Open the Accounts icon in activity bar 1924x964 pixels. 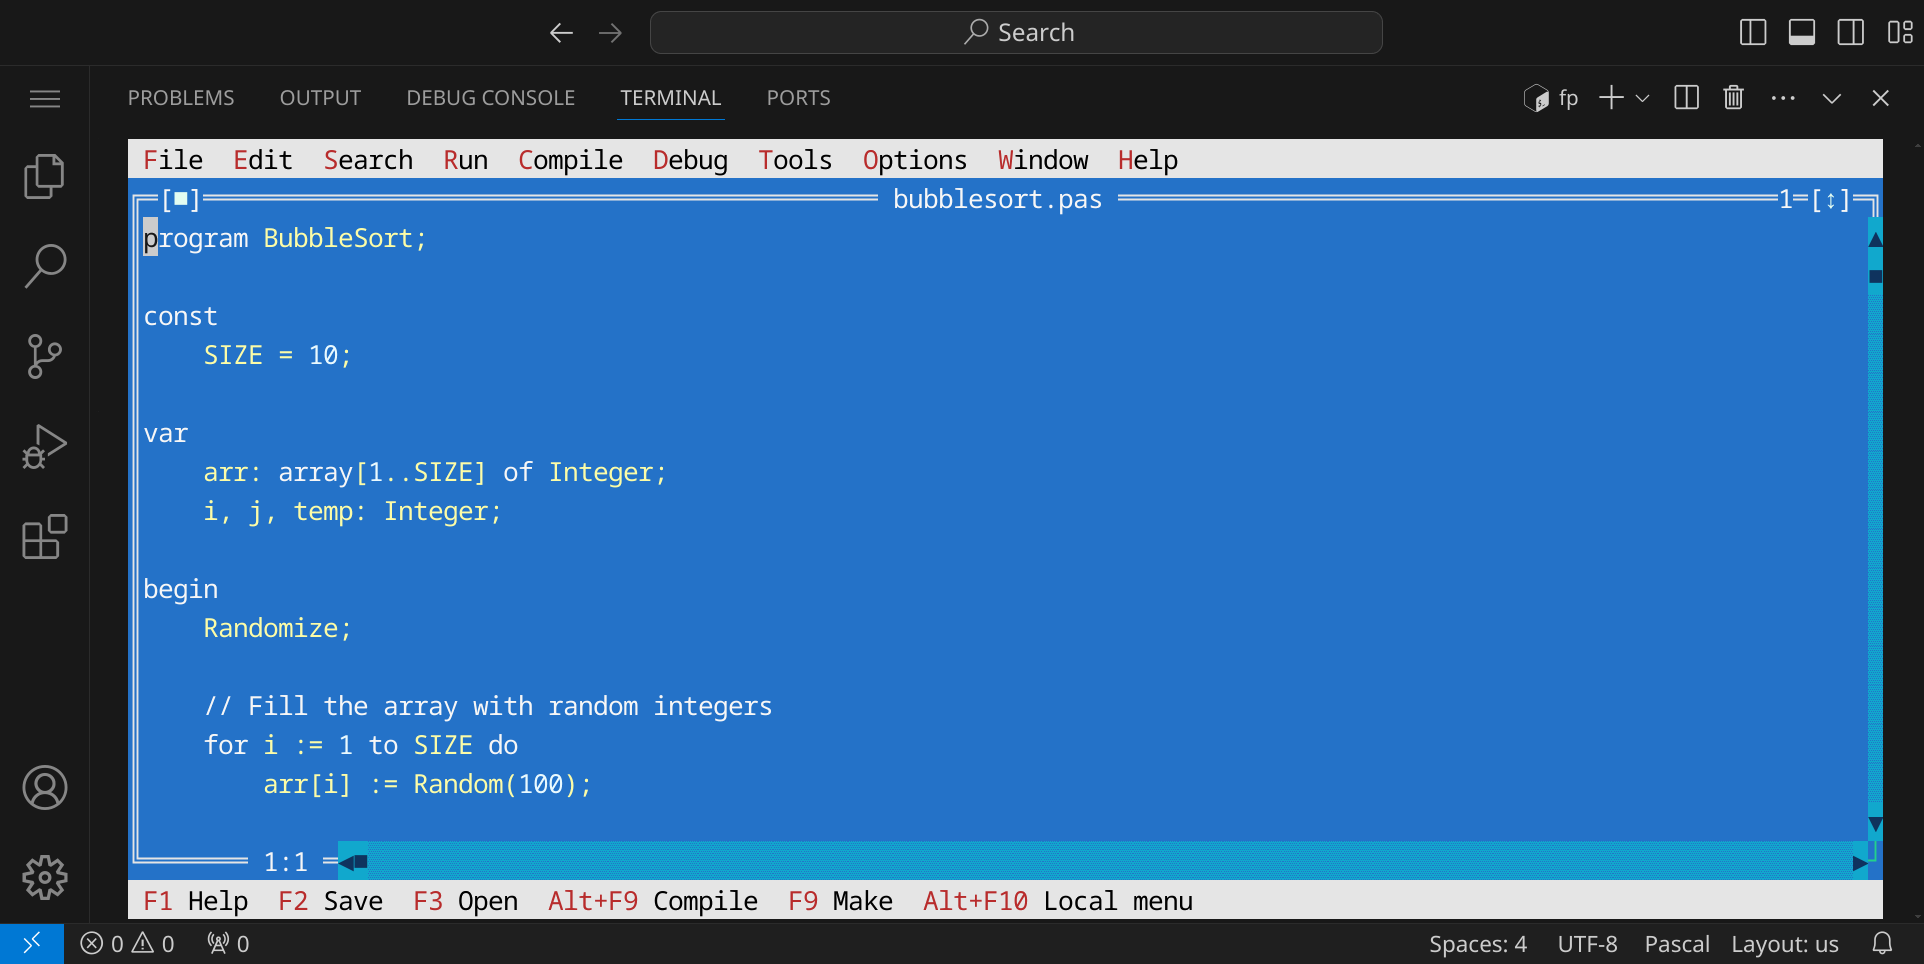(x=44, y=788)
